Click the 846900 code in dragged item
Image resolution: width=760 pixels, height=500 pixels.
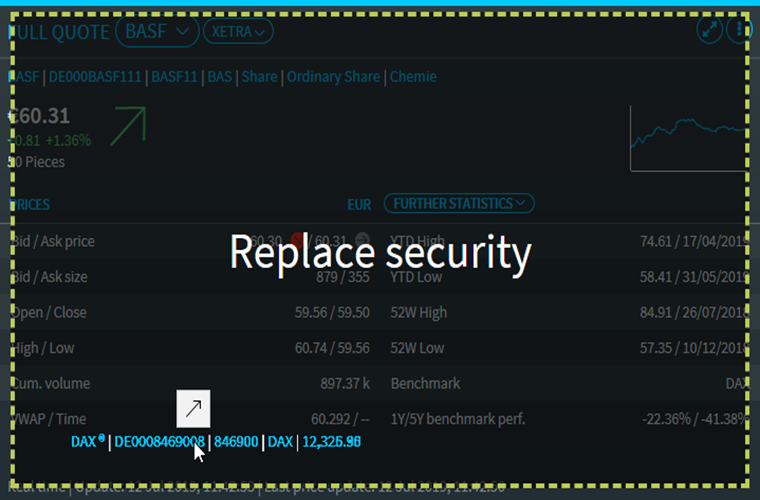[x=235, y=442]
